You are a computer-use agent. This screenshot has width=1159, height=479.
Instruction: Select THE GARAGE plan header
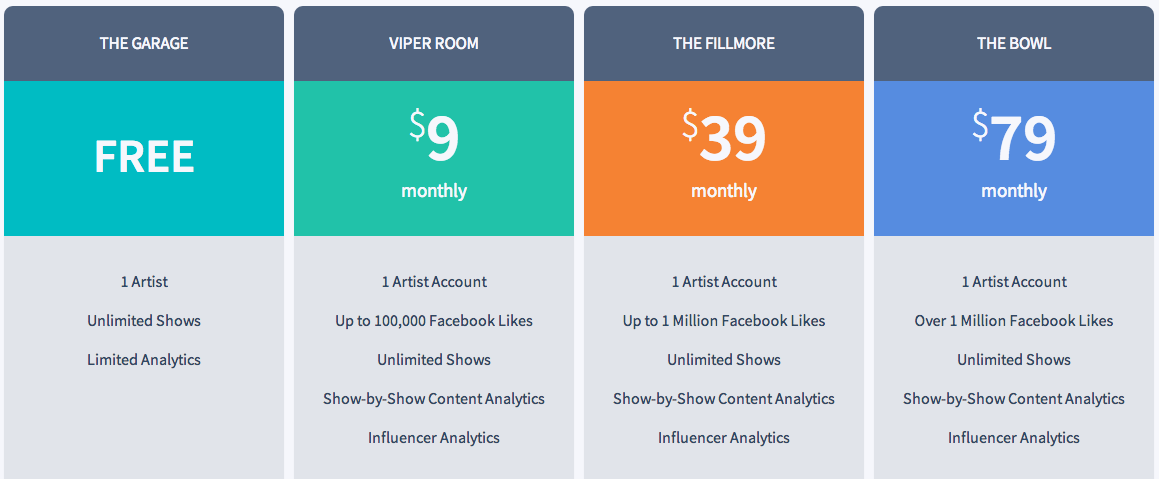pos(143,44)
